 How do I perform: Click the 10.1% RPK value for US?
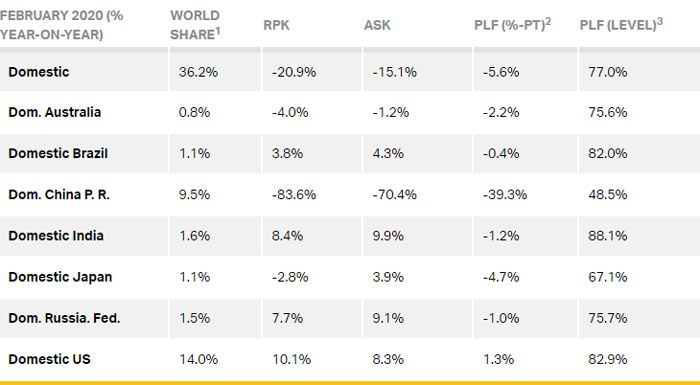click(x=291, y=360)
